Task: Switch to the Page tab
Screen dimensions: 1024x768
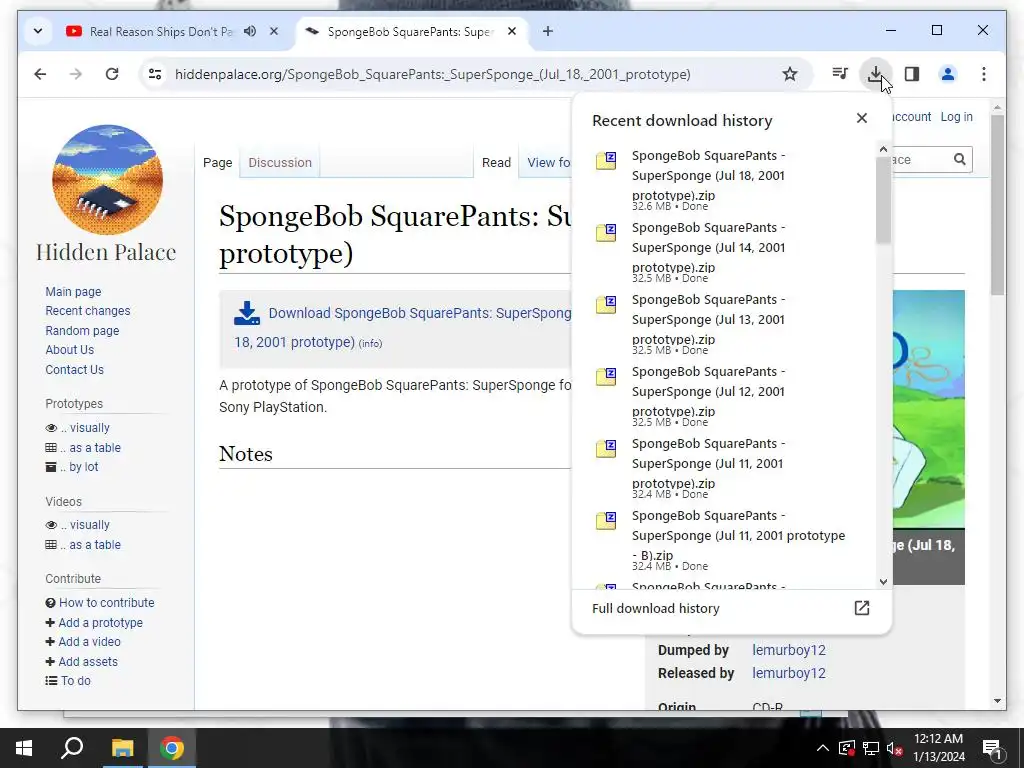Action: click(x=217, y=163)
